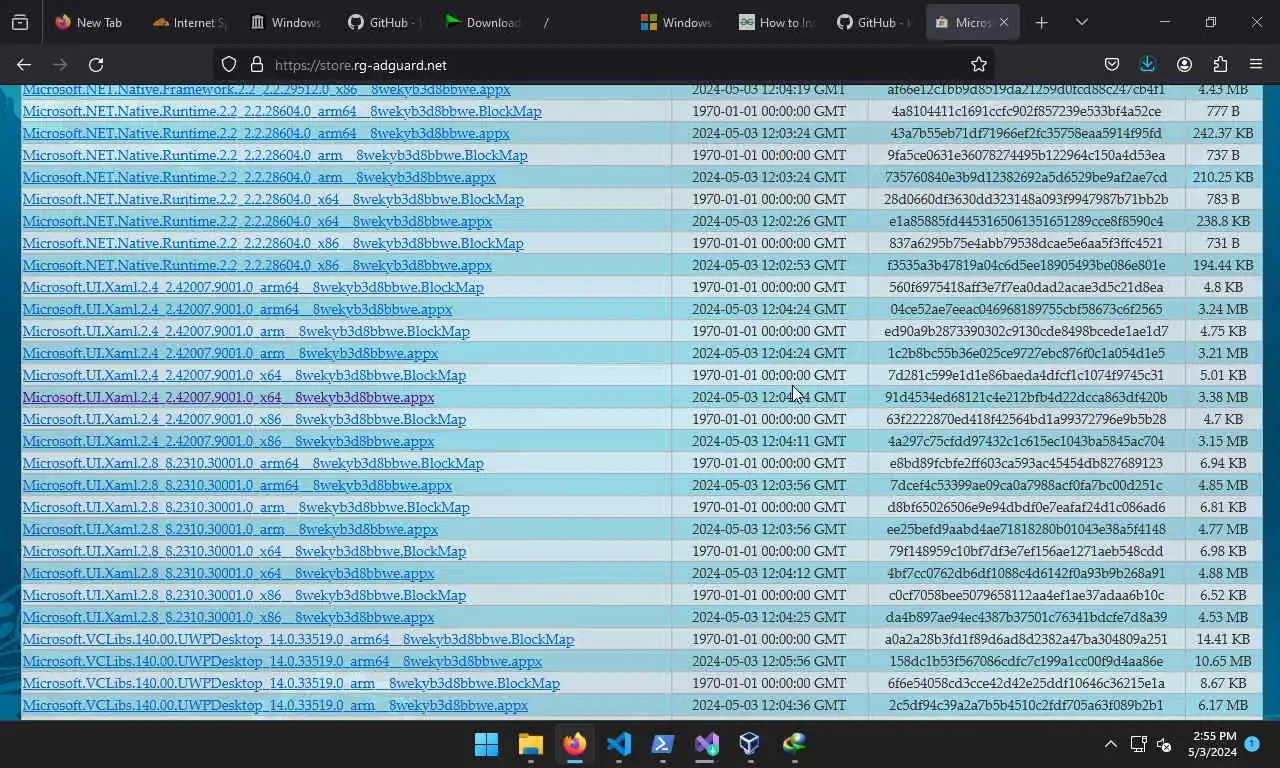The image size is (1280, 768).
Task: Open UI.Xaml.2.8 x86 BlockMap link
Action: 244,595
